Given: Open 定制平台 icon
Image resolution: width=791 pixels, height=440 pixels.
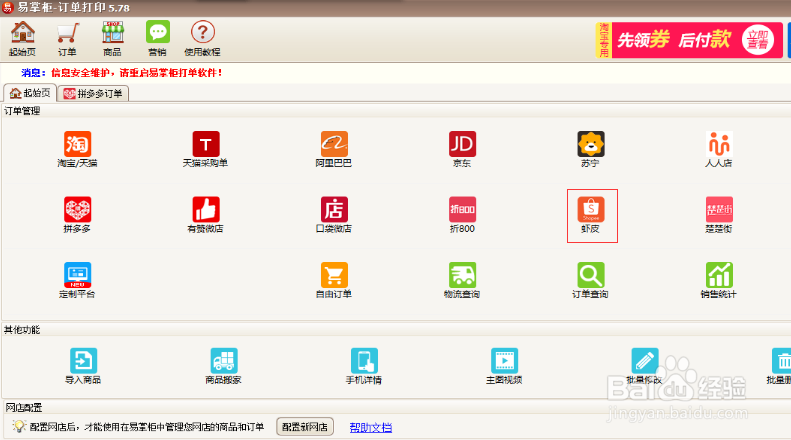Looking at the screenshot, I should (x=77, y=281).
